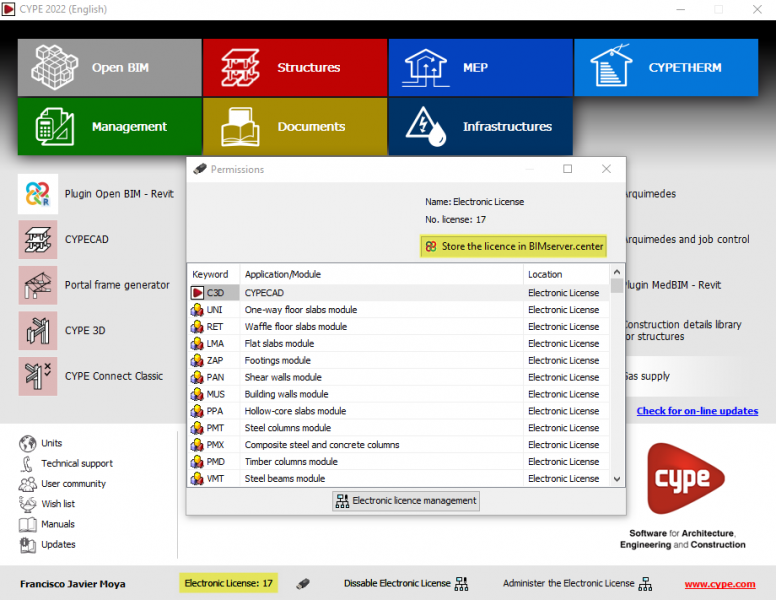776x600 pixels.
Task: Click the Disable Electronic License network icon
Action: 461,583
